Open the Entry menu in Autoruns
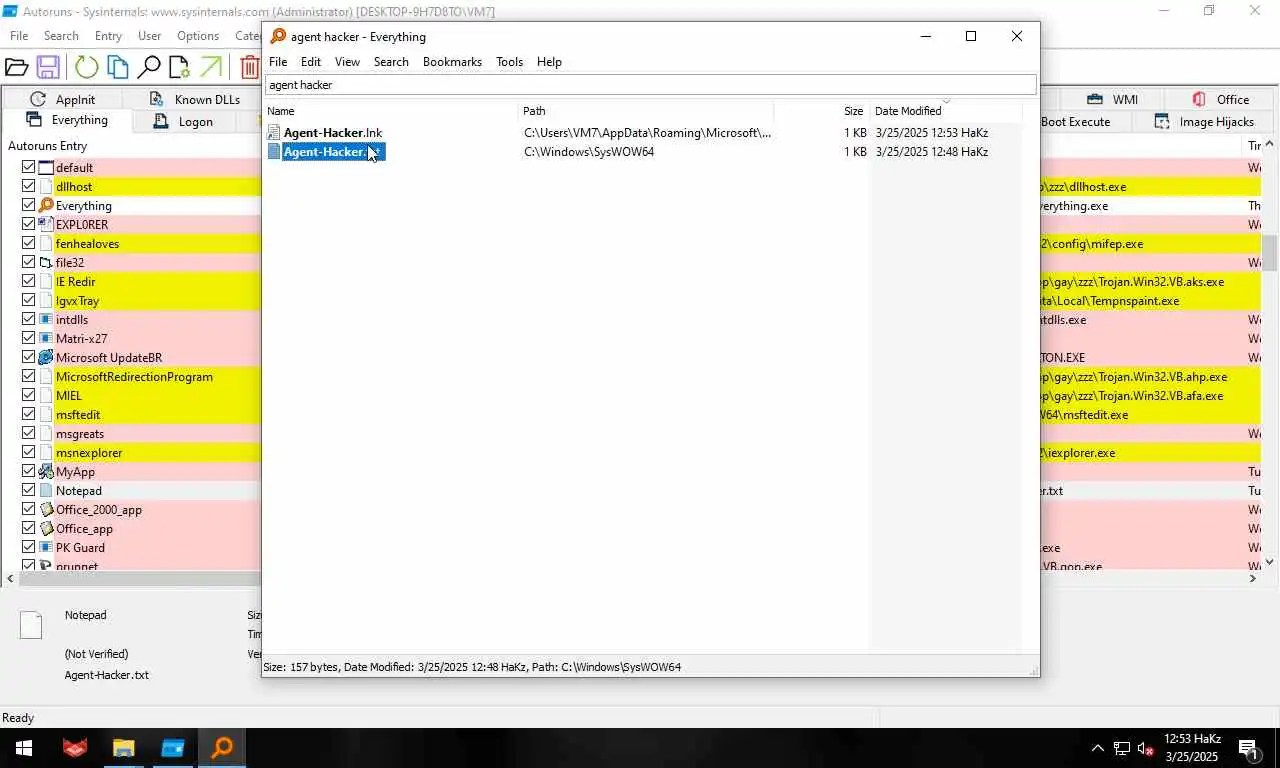Screen dimensions: 1280x768 (108, 36)
